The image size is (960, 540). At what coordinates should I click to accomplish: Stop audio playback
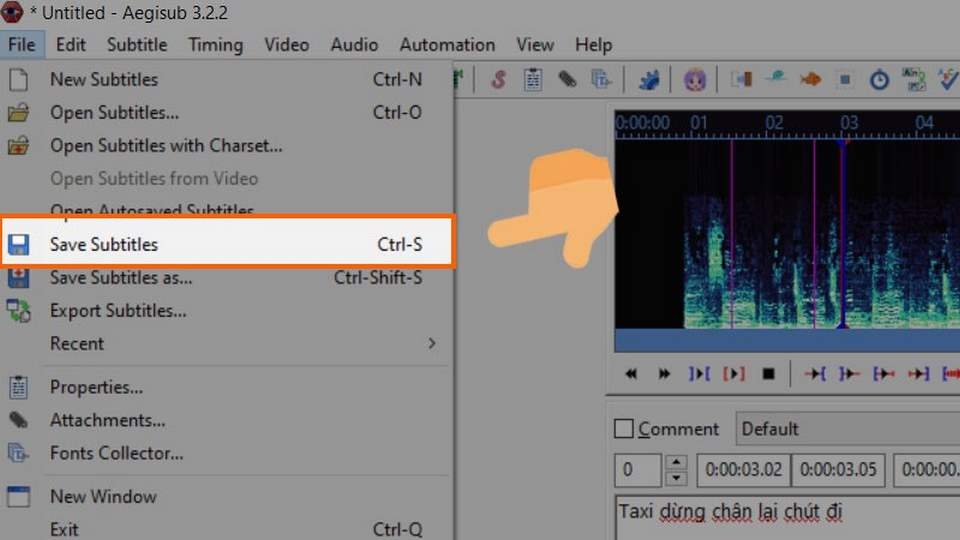coord(768,373)
